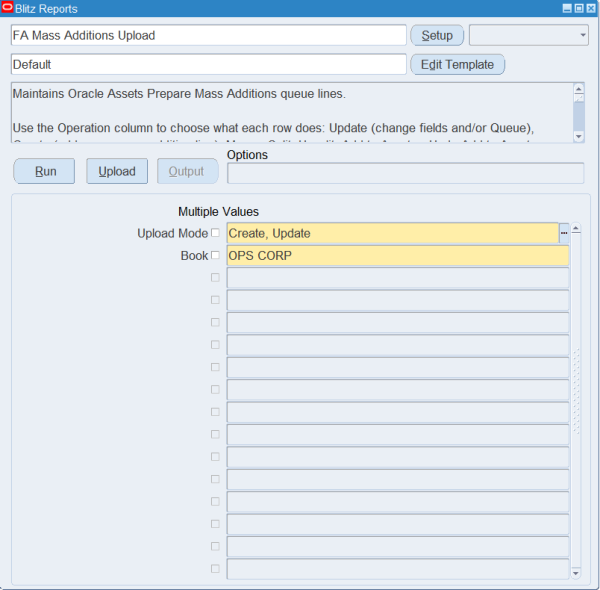The height and width of the screenshot is (590, 600).
Task: Select the template field showing Default
Action: pyautogui.click(x=209, y=64)
